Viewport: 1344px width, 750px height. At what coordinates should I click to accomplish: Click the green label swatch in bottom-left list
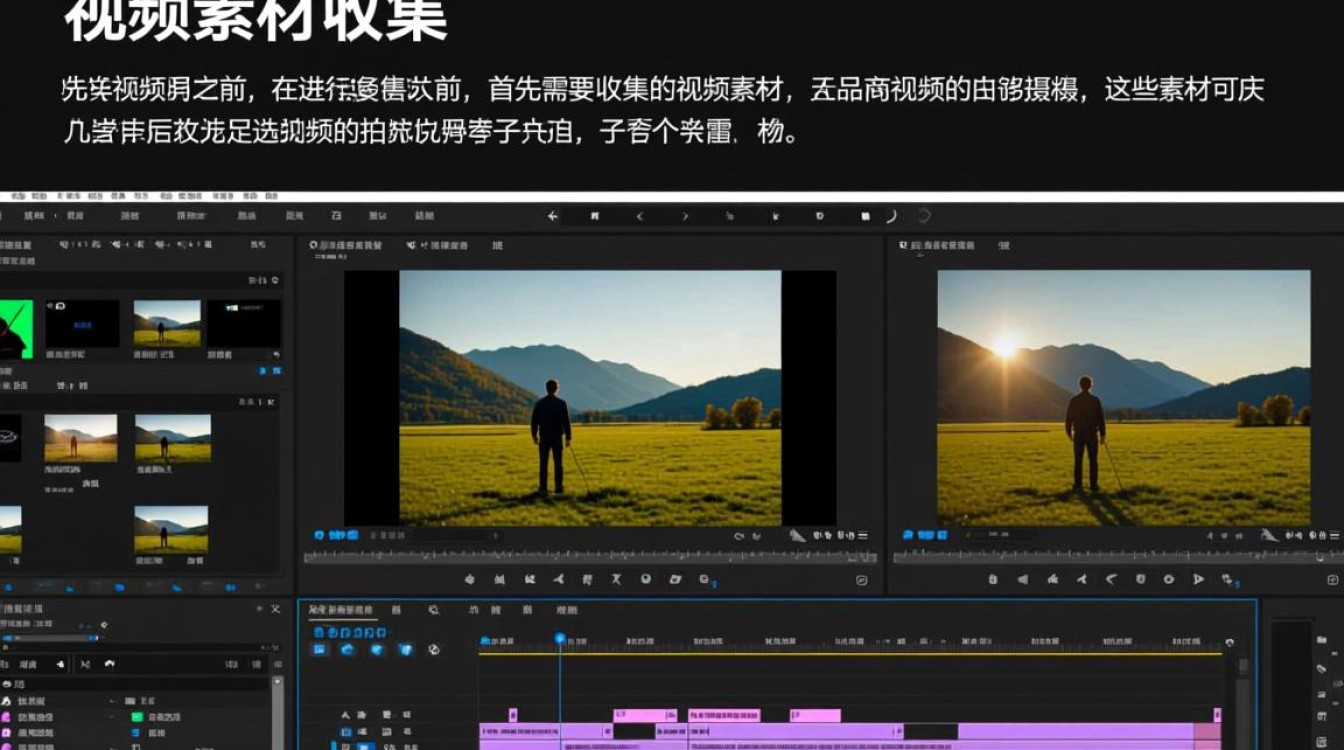(x=137, y=717)
